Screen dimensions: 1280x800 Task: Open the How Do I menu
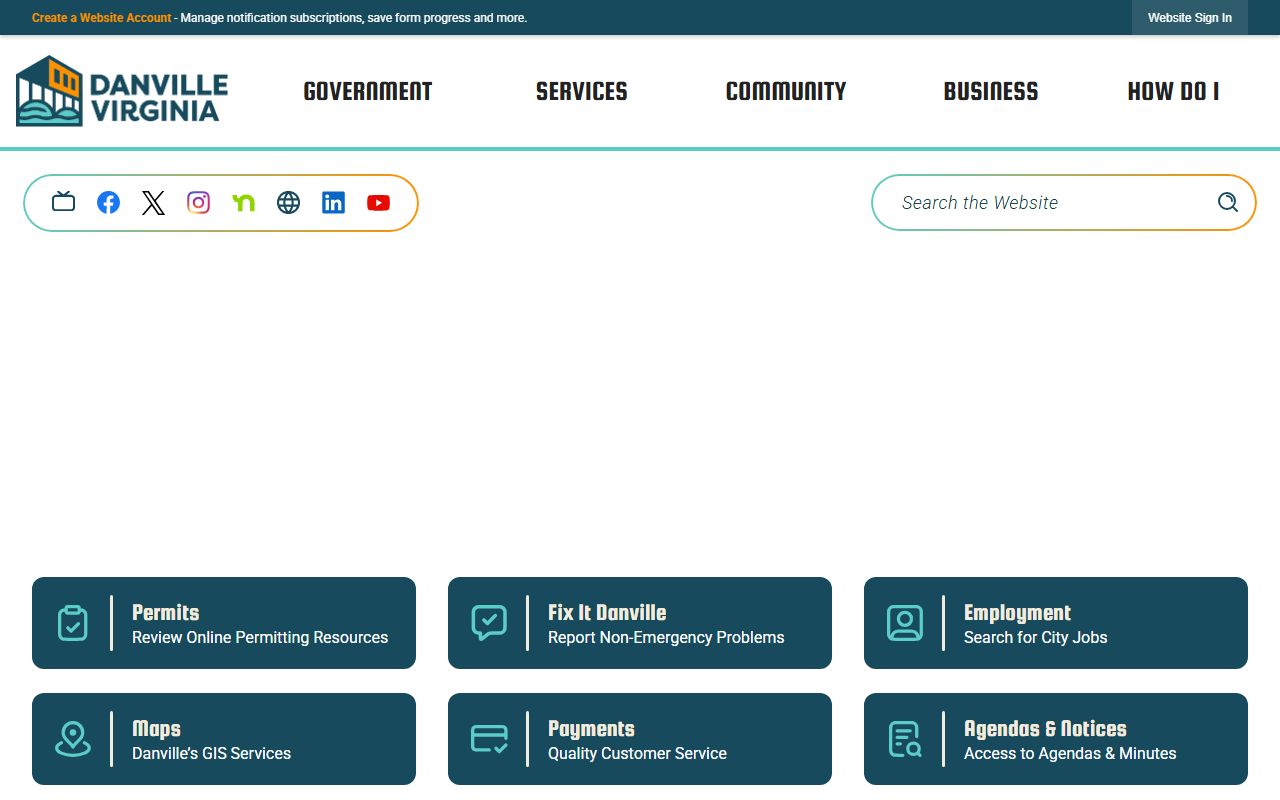1172,92
